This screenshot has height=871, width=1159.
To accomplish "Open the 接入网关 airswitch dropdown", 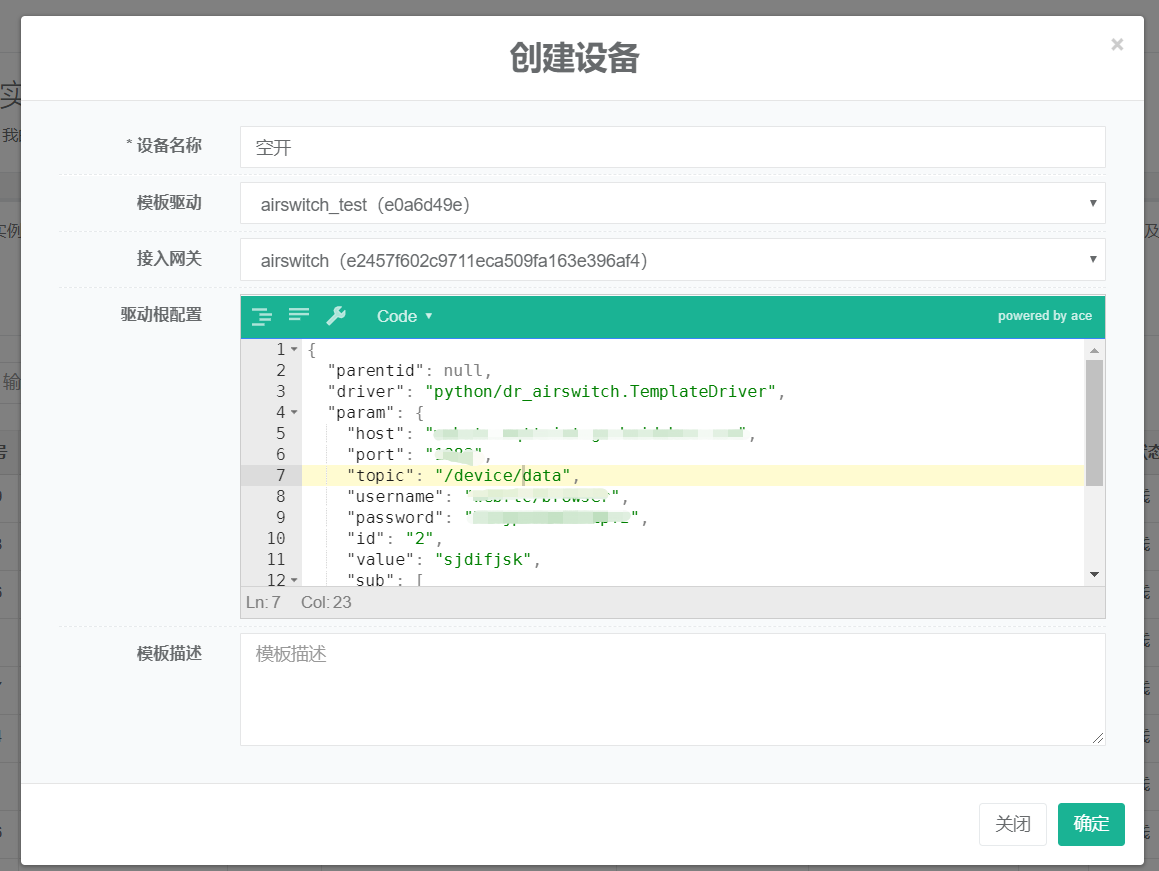I will coord(672,260).
